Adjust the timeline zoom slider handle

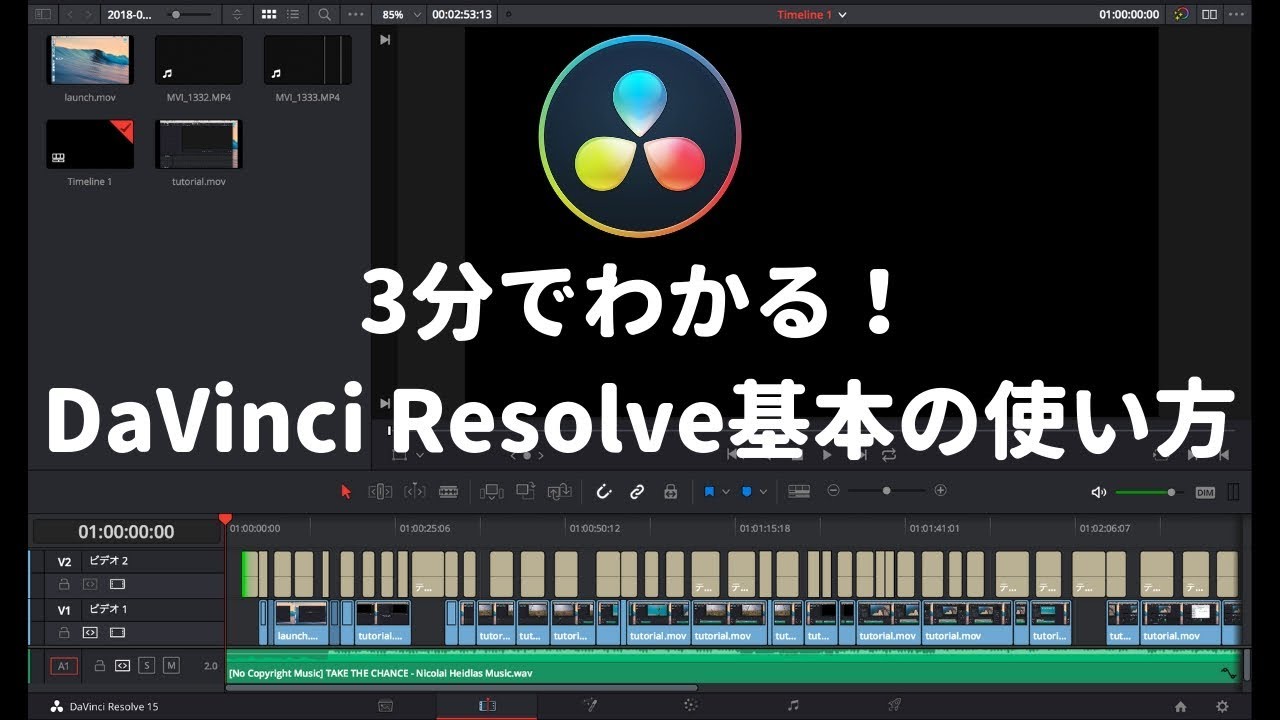886,491
